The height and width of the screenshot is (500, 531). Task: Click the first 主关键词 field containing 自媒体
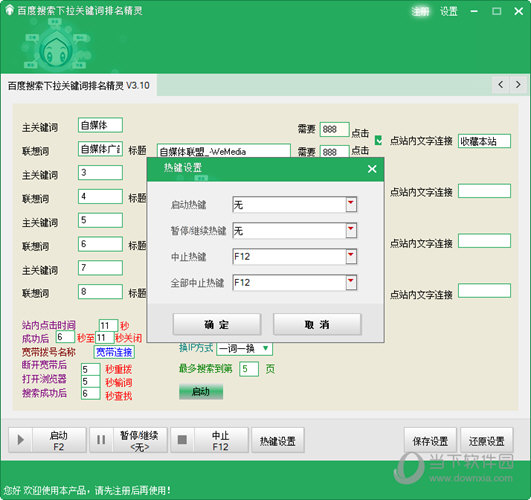coord(100,125)
